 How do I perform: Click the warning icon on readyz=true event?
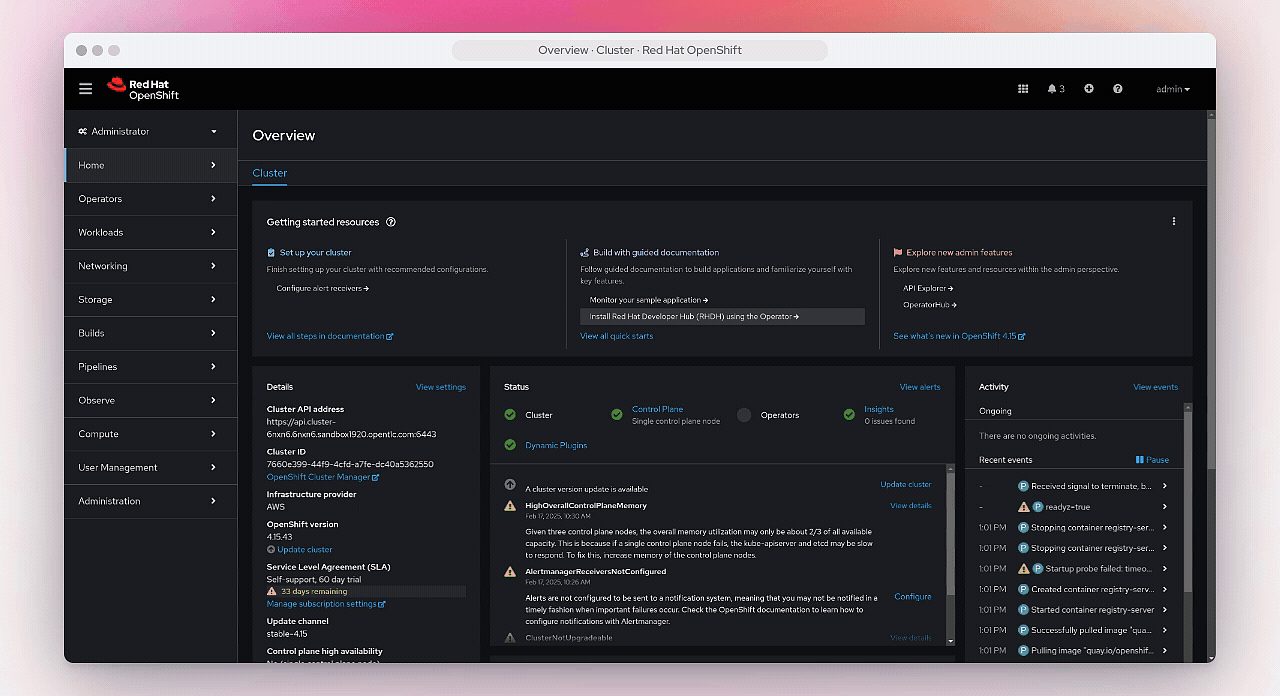point(1023,507)
